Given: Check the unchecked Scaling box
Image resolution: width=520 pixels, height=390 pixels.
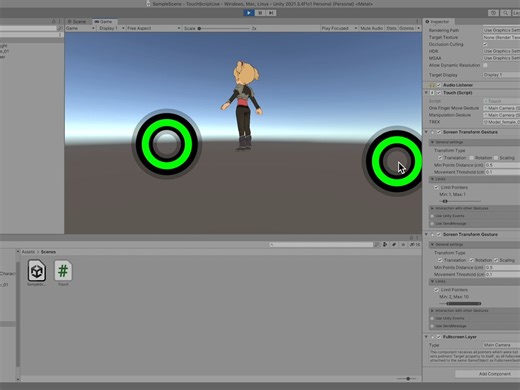Looking at the screenshot, I should pos(496,158).
